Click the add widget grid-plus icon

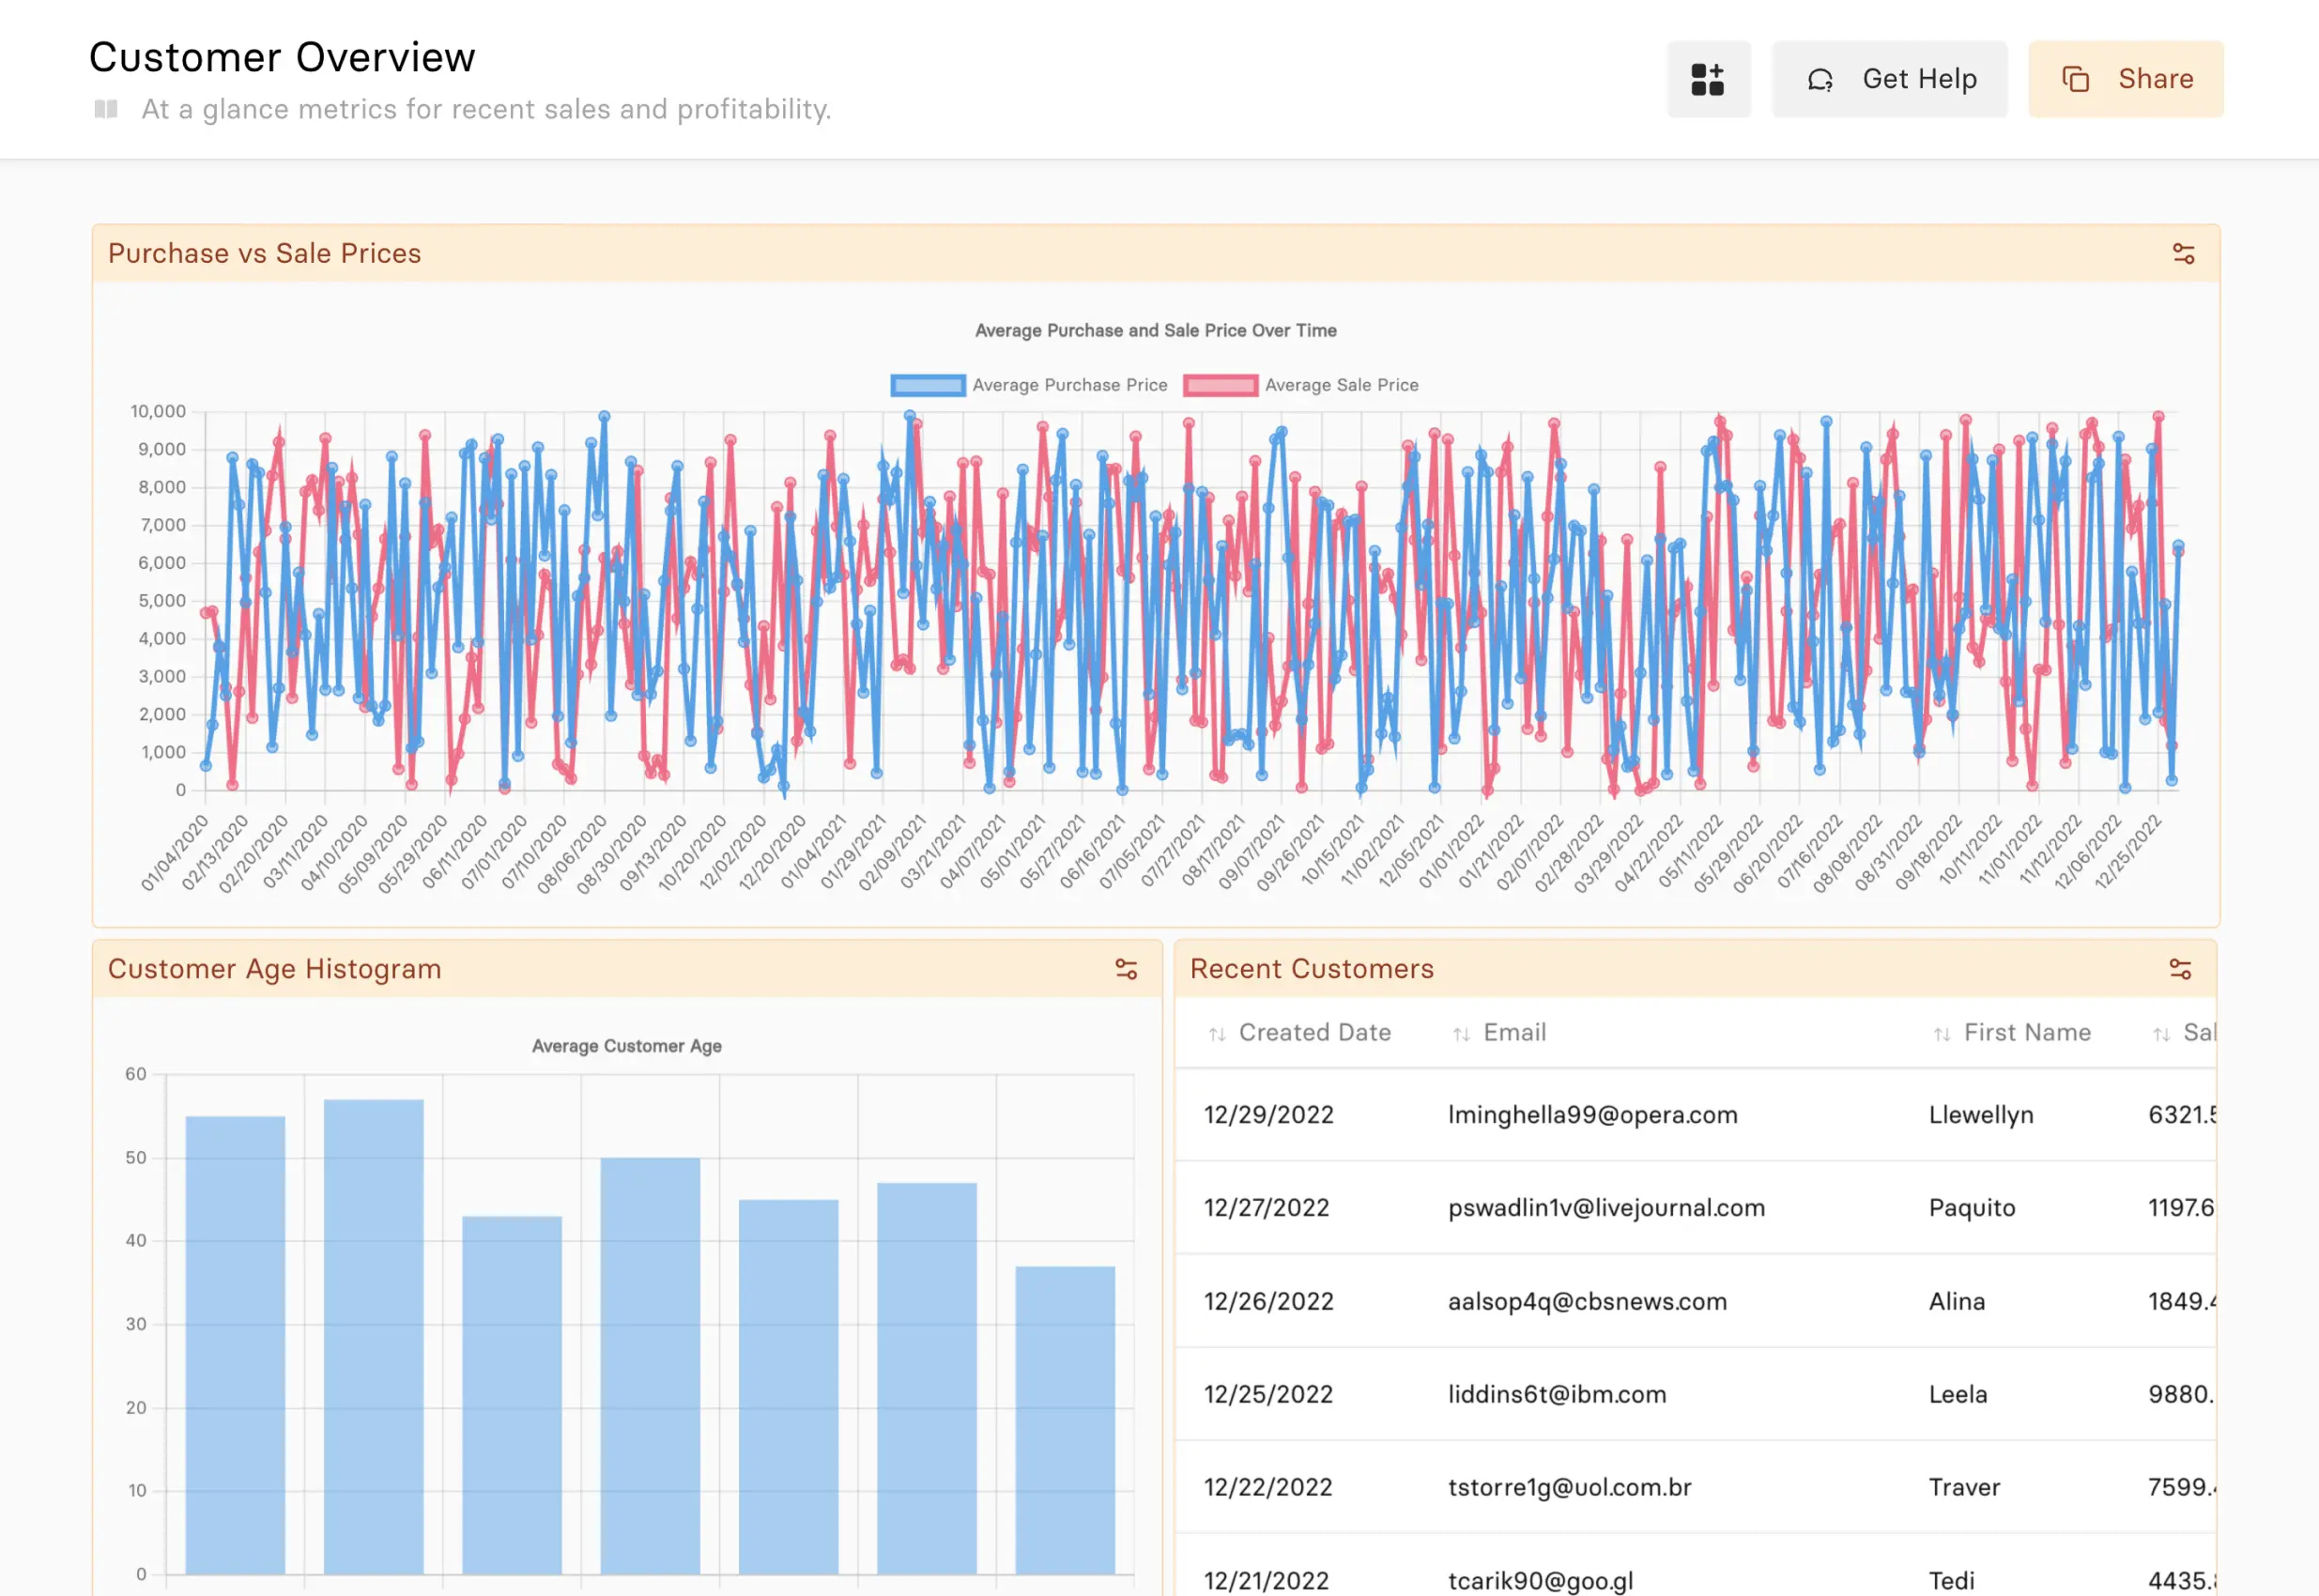click(x=1707, y=79)
